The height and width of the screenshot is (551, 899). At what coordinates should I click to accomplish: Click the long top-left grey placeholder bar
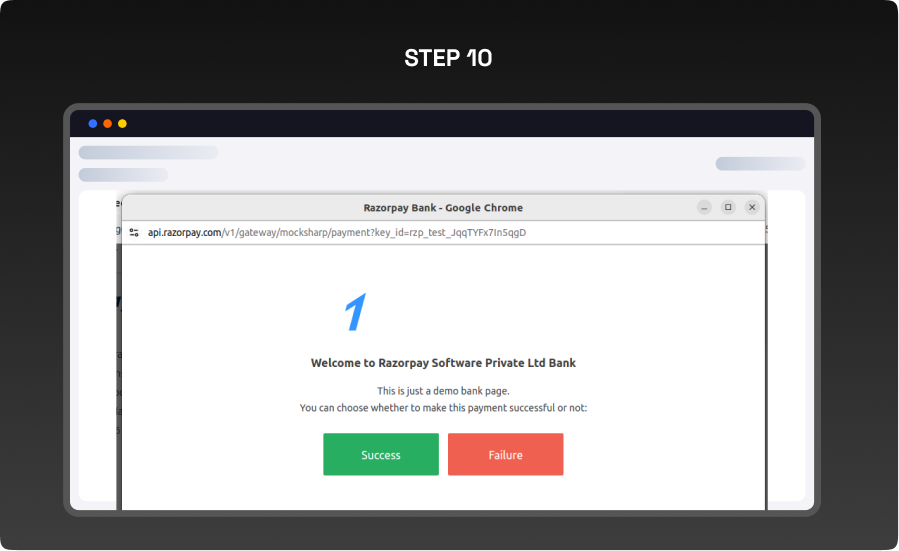point(148,153)
